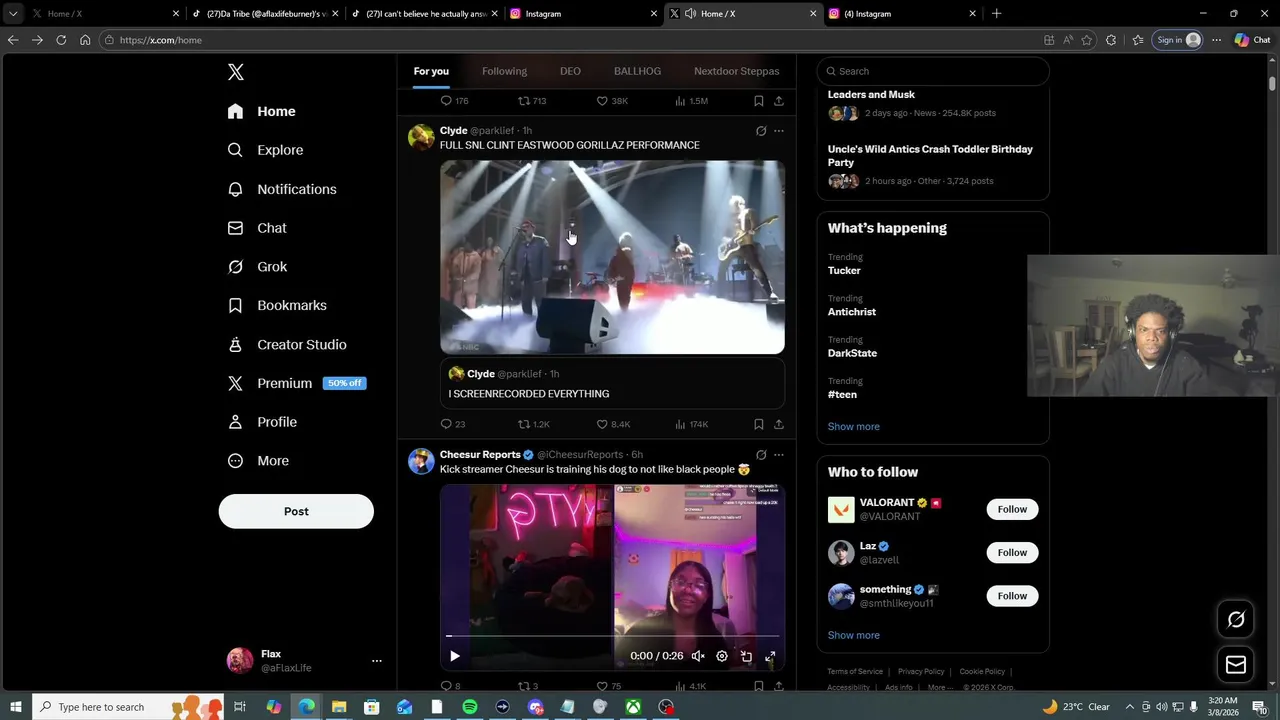Image resolution: width=1280 pixels, height=720 pixels.
Task: Open Grok actions on Clyde's post
Action: pos(761,131)
